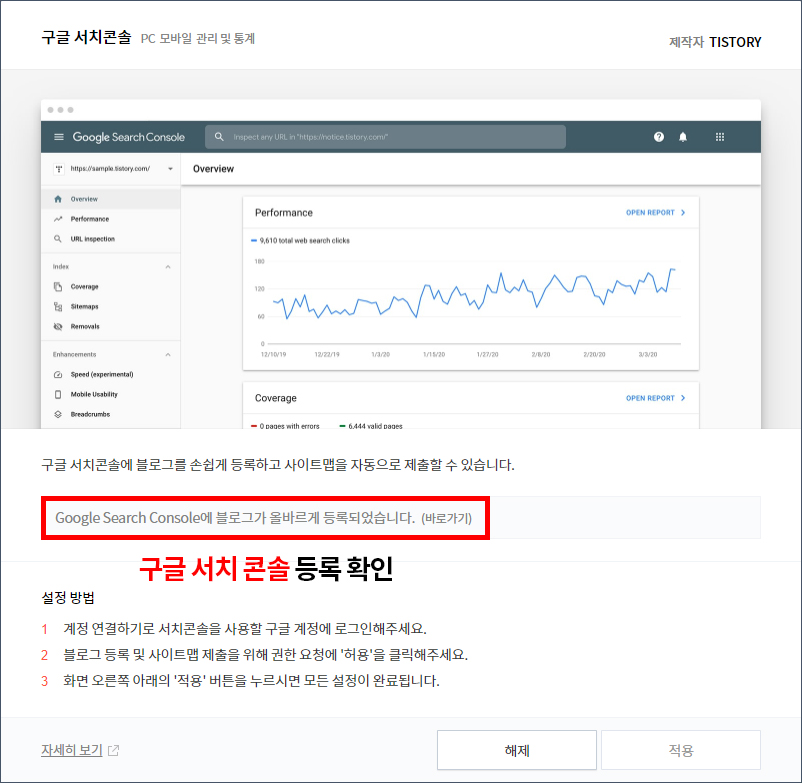The height and width of the screenshot is (783, 802).
Task: Open the notifications bell icon
Action: click(x=683, y=137)
